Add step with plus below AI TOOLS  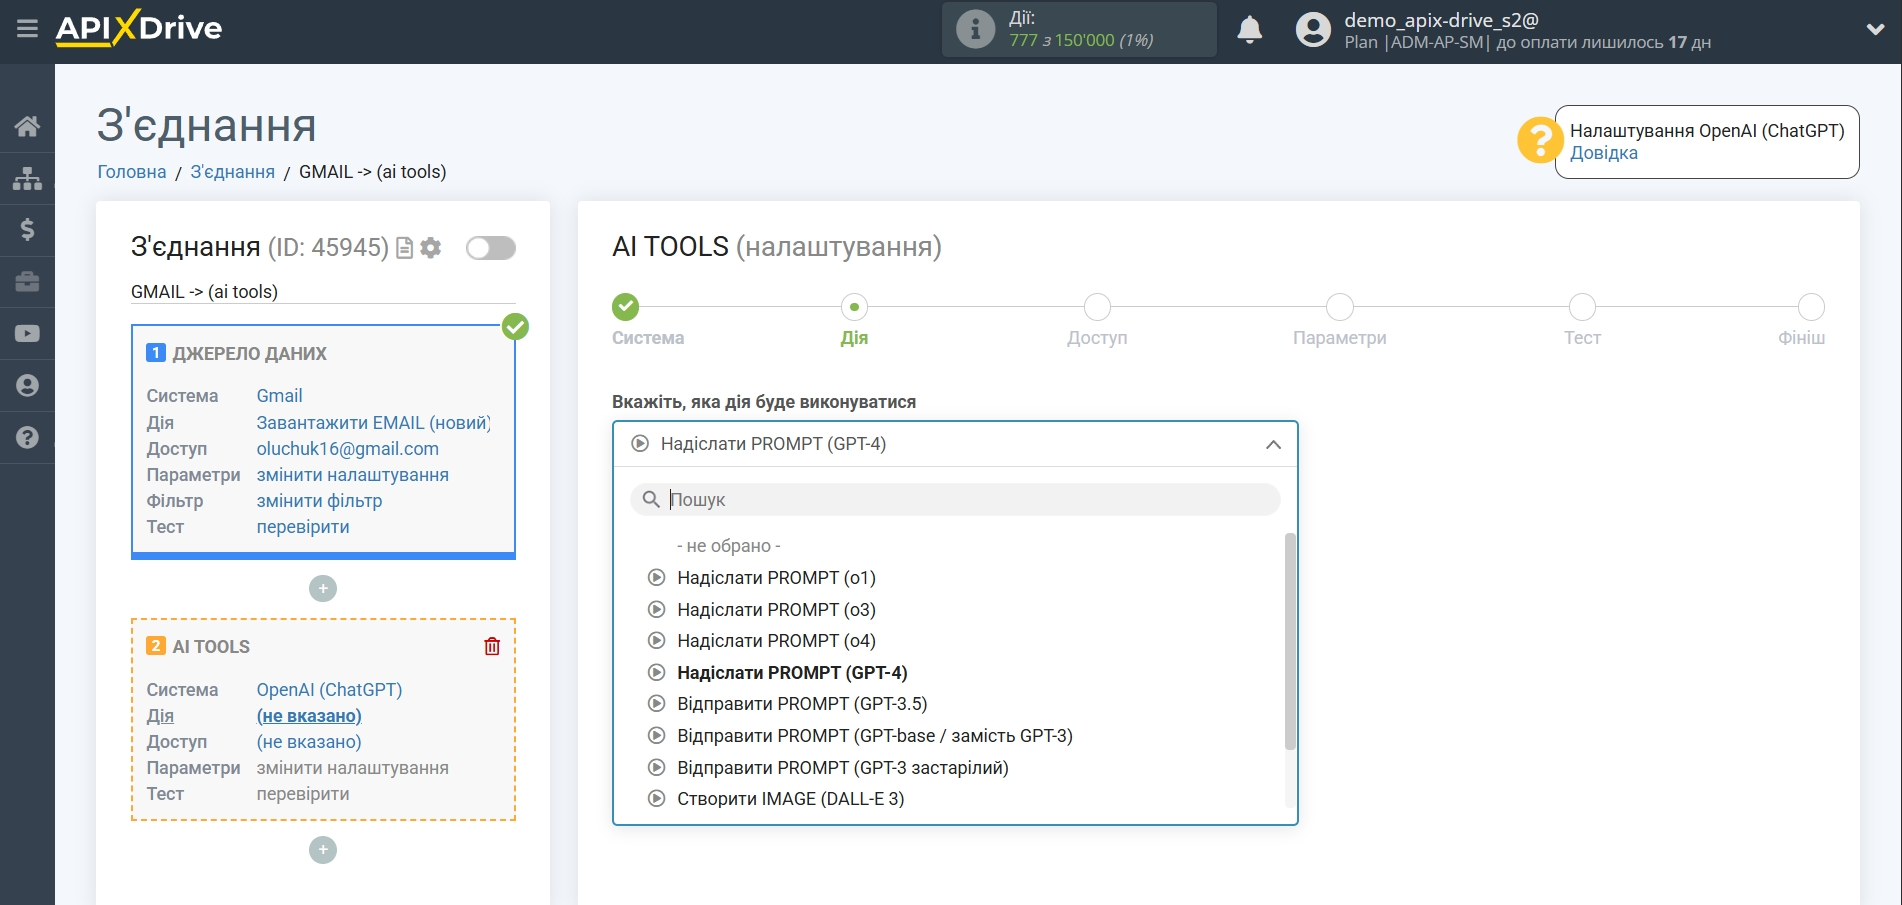pyautogui.click(x=323, y=850)
